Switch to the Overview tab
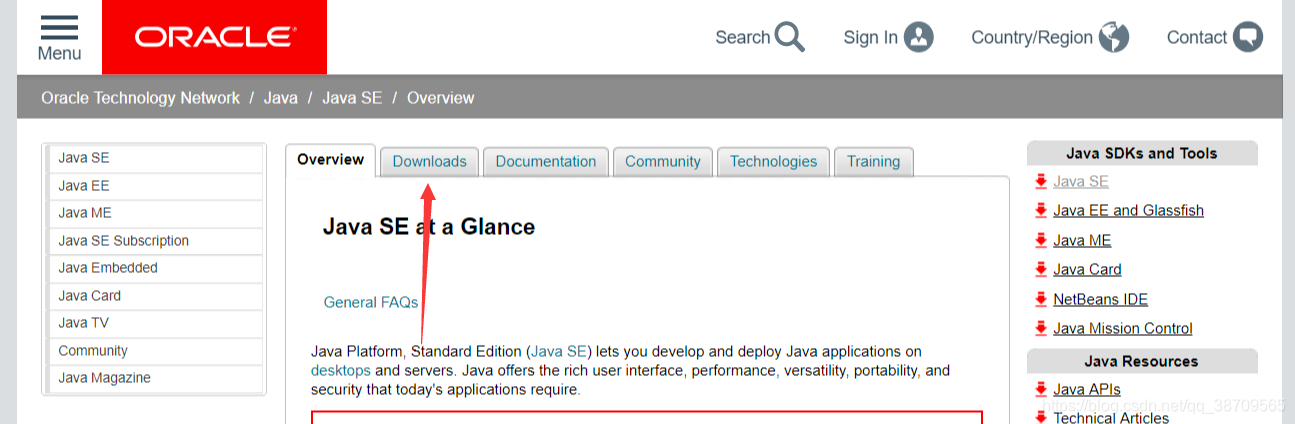 click(331, 160)
